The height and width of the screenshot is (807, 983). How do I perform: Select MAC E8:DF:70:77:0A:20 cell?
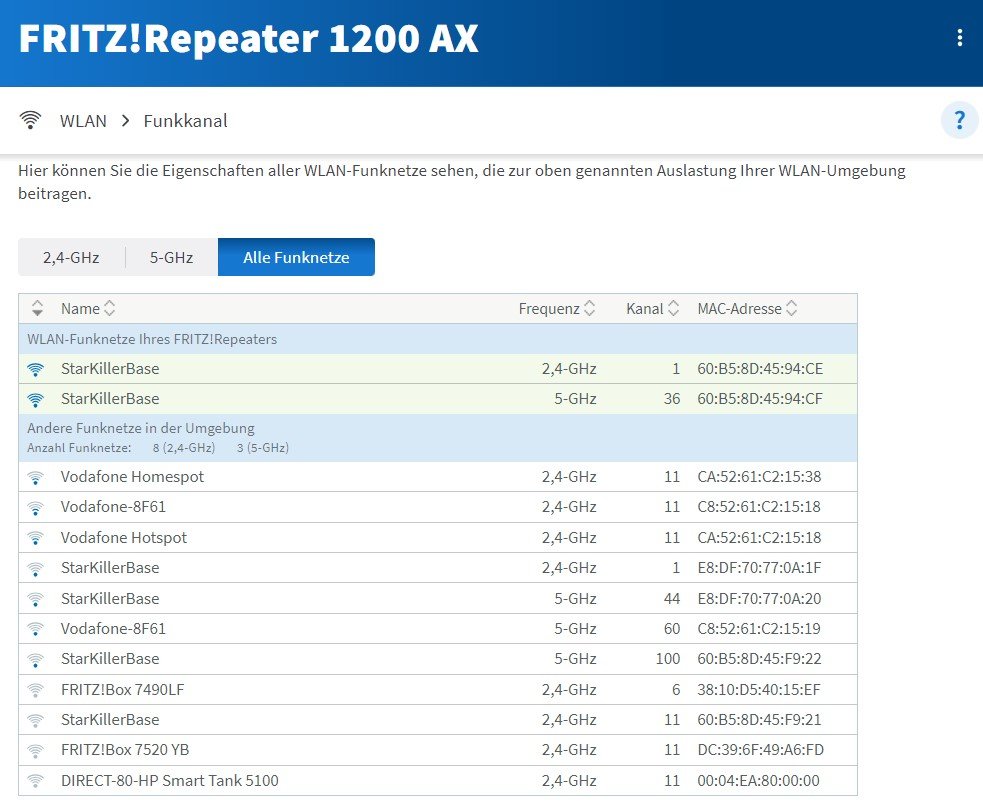(x=759, y=598)
